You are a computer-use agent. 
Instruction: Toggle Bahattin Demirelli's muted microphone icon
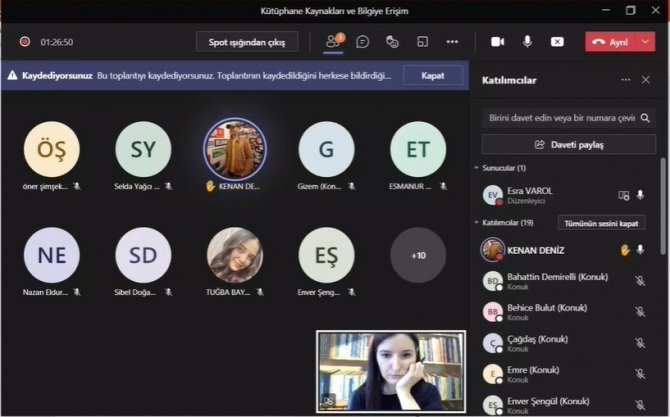click(640, 281)
